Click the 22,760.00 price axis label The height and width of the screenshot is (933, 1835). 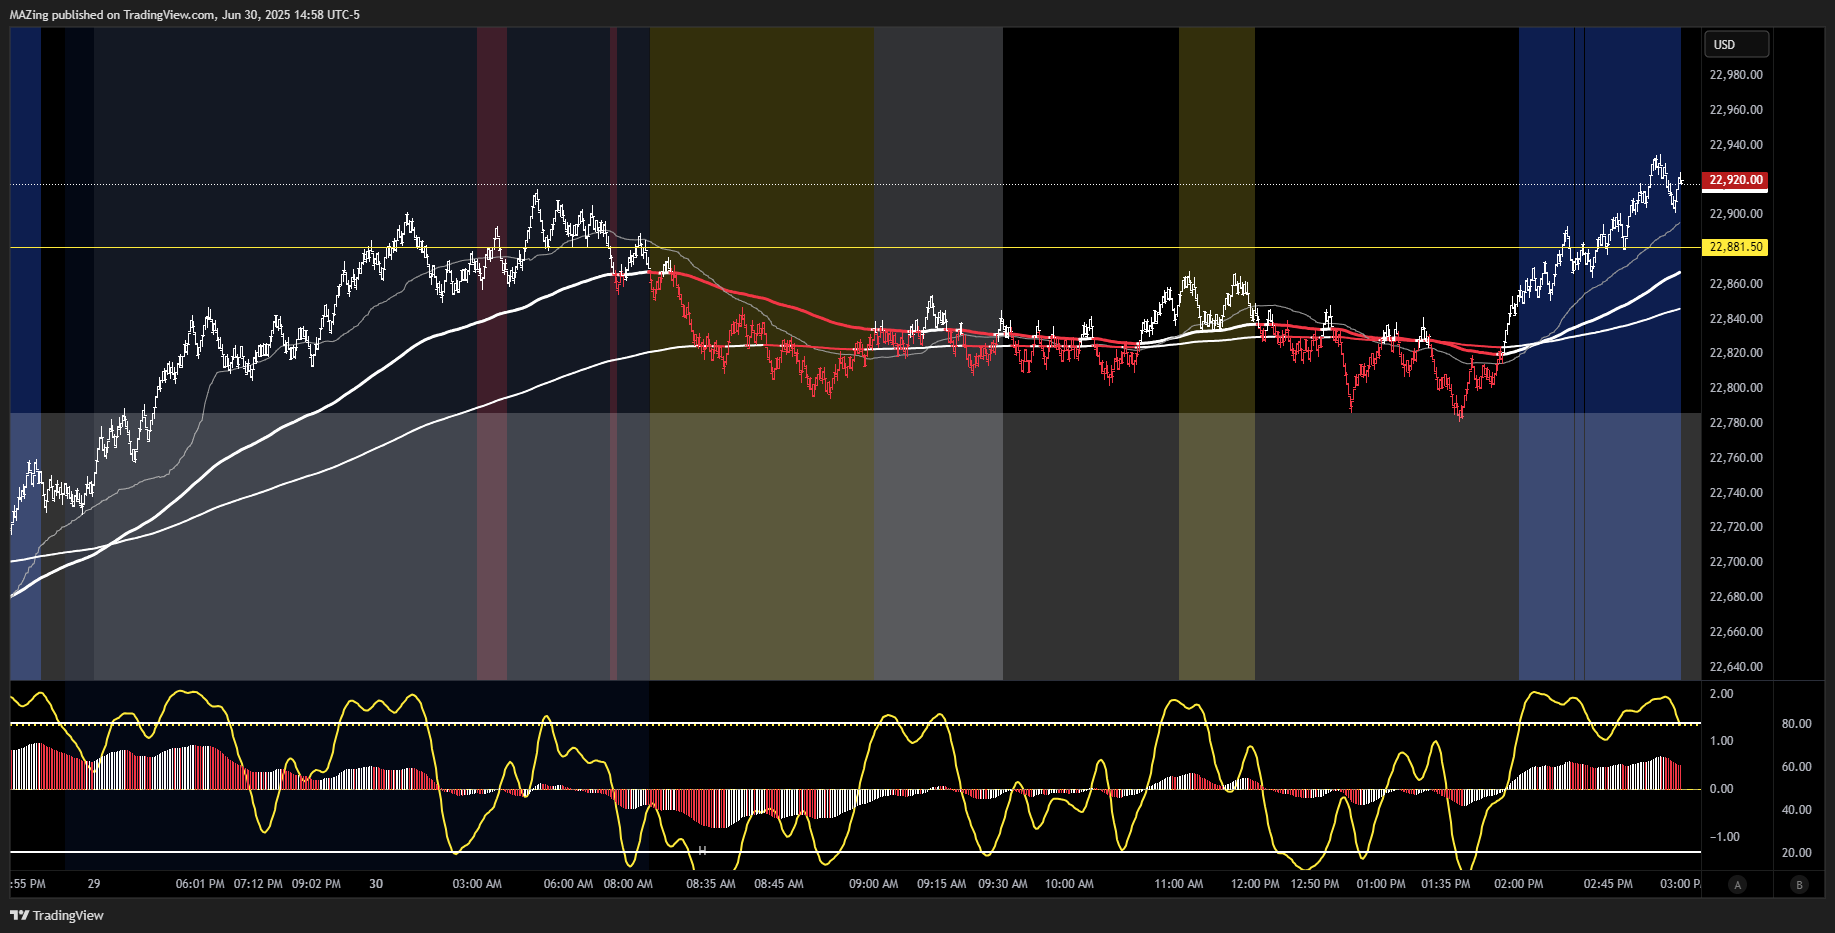click(1736, 458)
